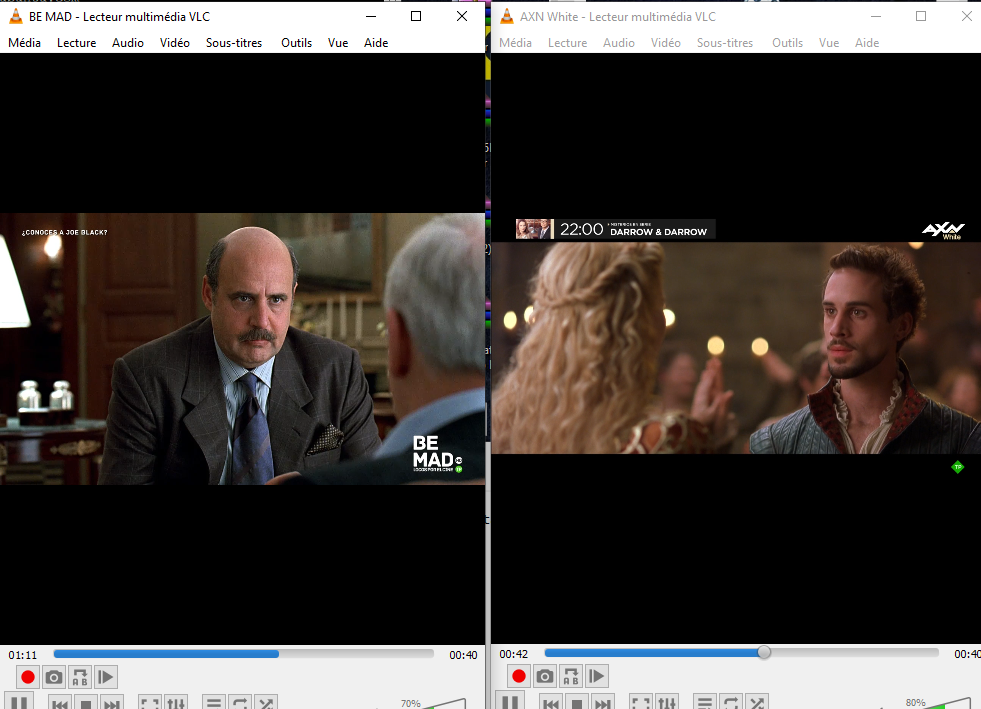981x709 pixels.
Task: Toggle random playback in BE MAD window
Action: 266,703
